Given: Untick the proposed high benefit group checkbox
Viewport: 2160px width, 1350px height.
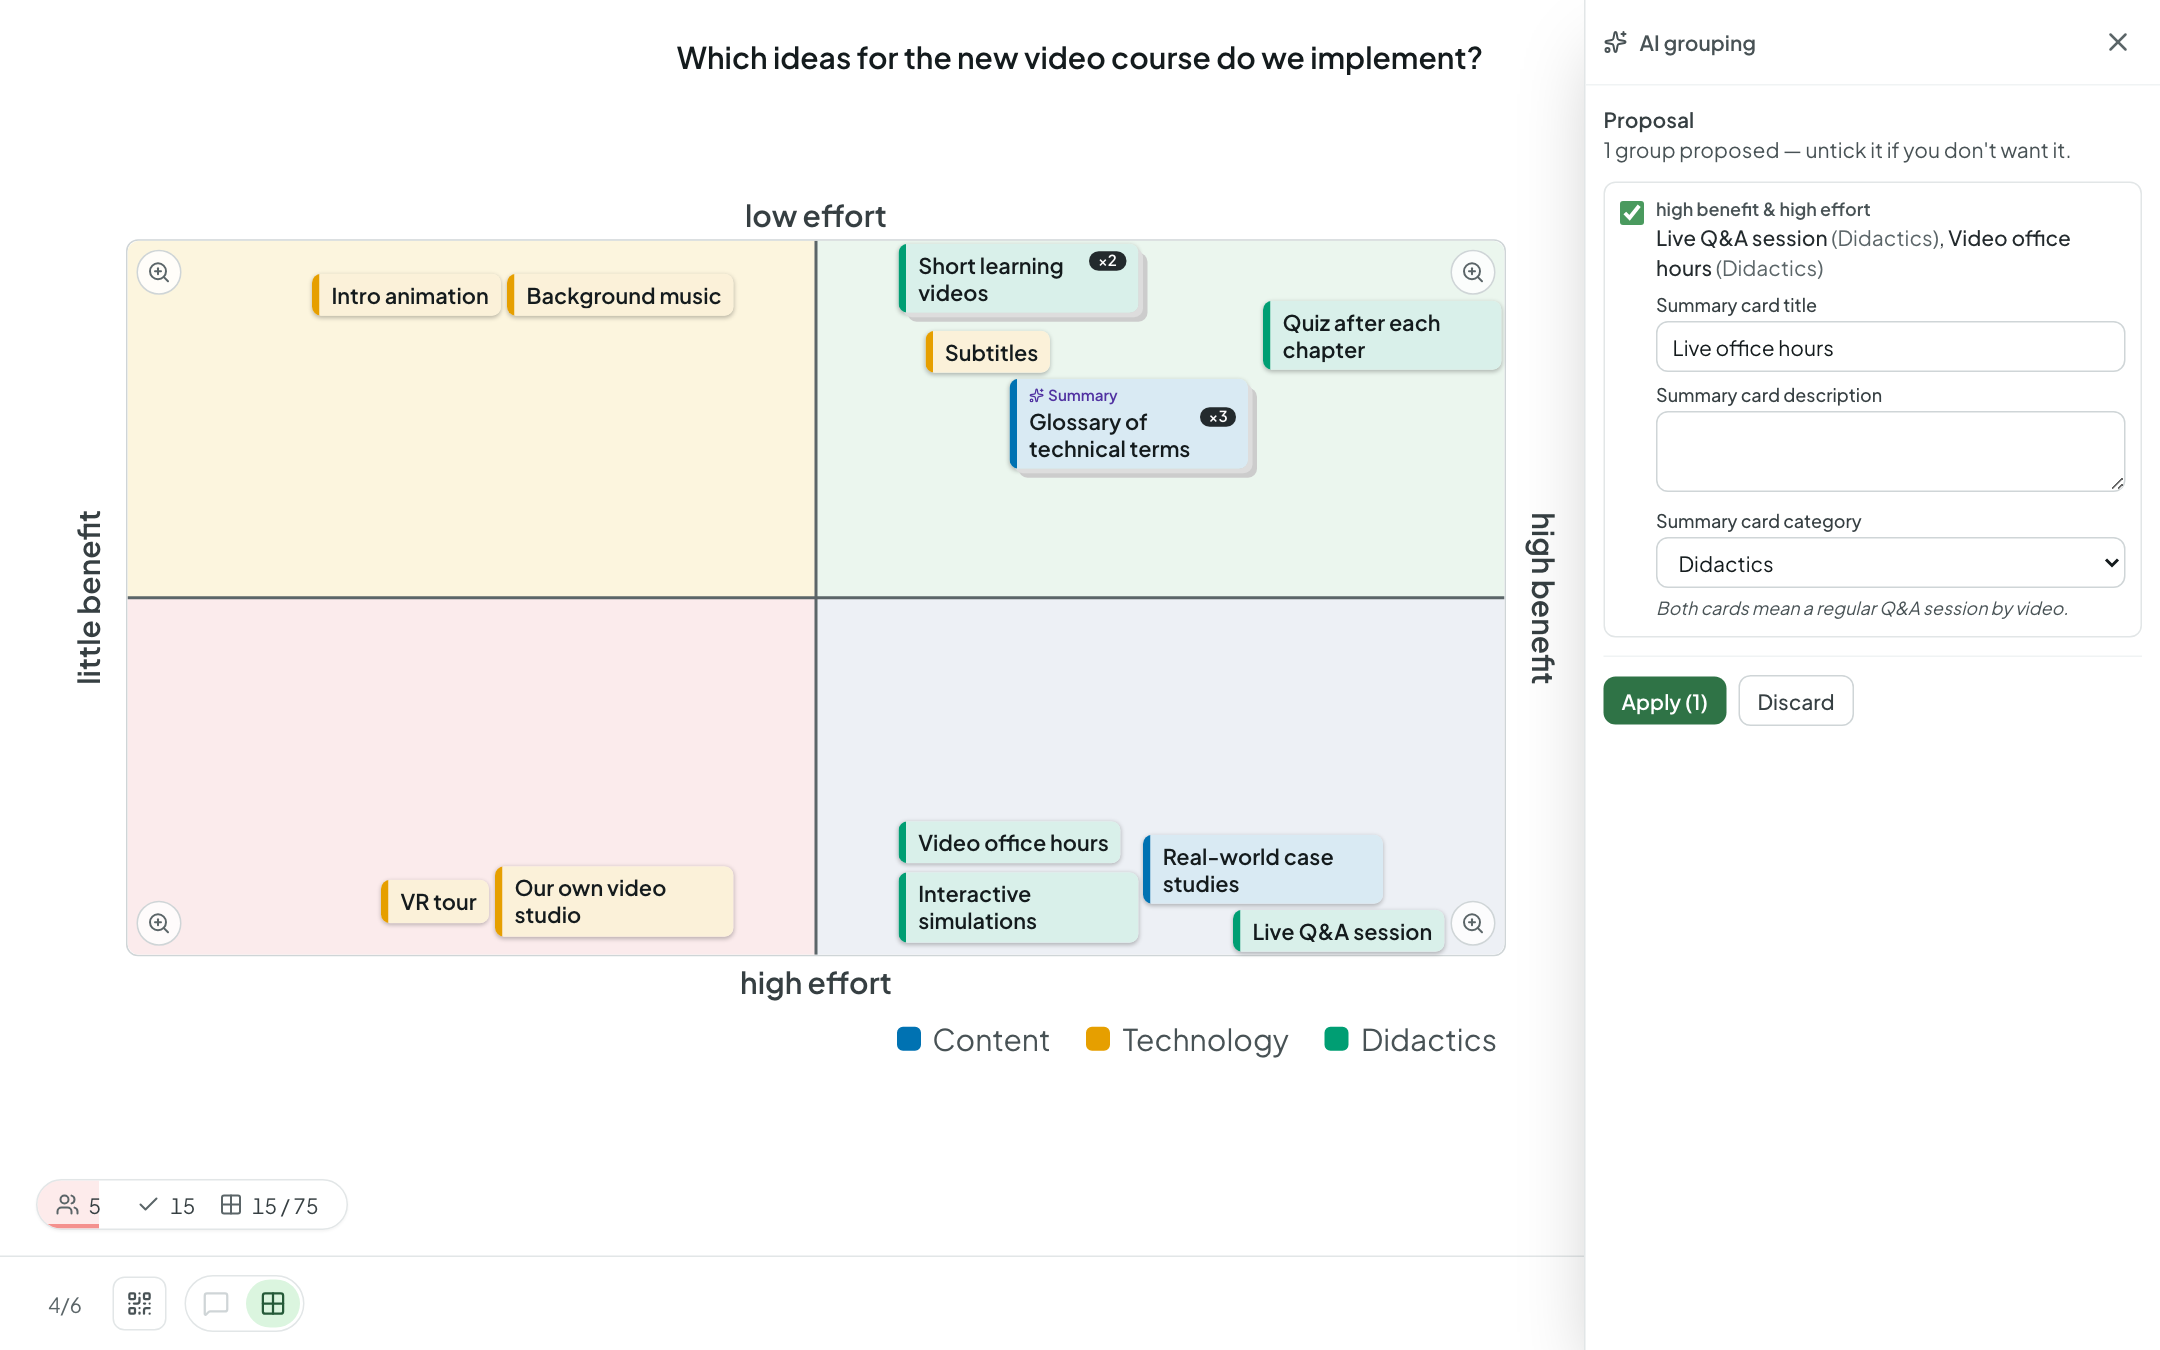Looking at the screenshot, I should pos(1632,212).
